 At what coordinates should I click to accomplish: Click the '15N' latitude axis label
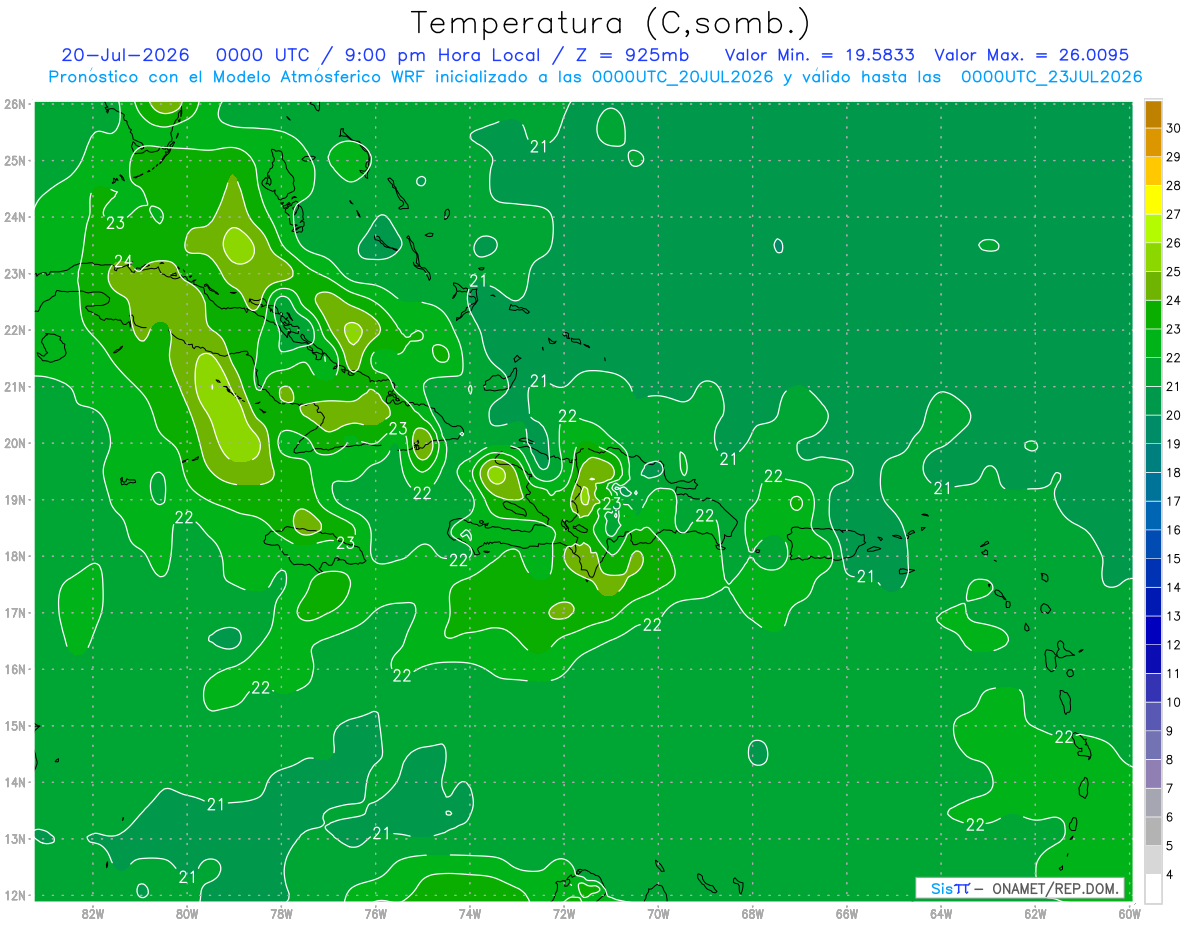pos(15,726)
